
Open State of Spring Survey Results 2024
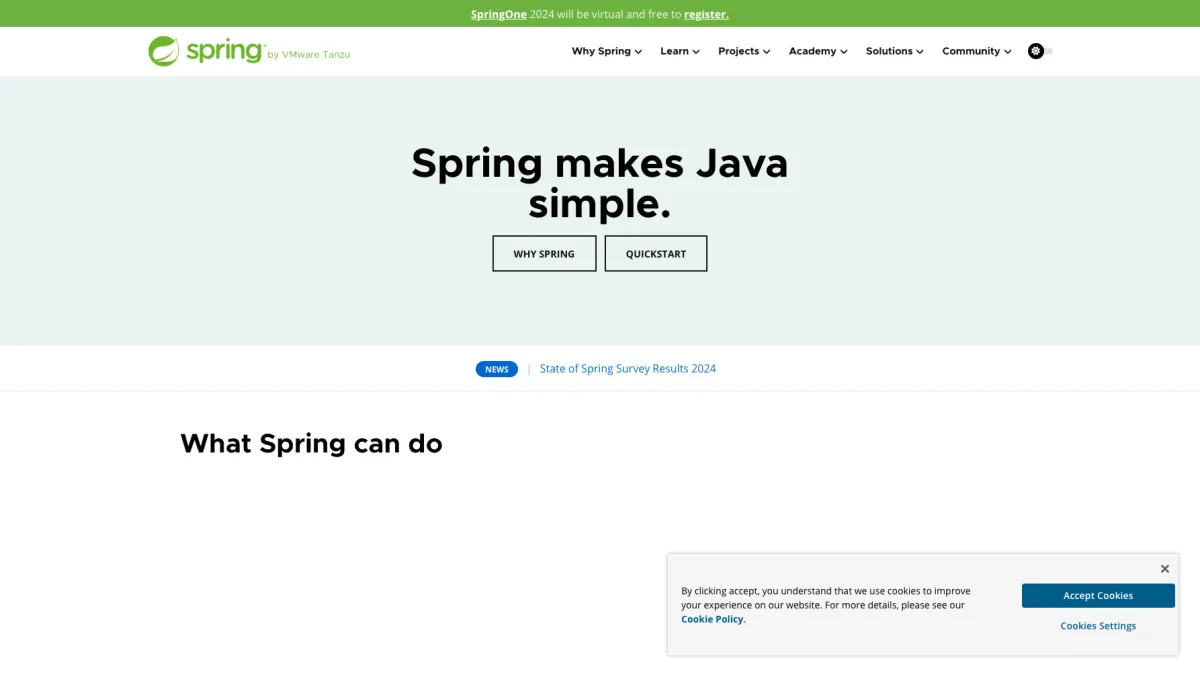628,369
